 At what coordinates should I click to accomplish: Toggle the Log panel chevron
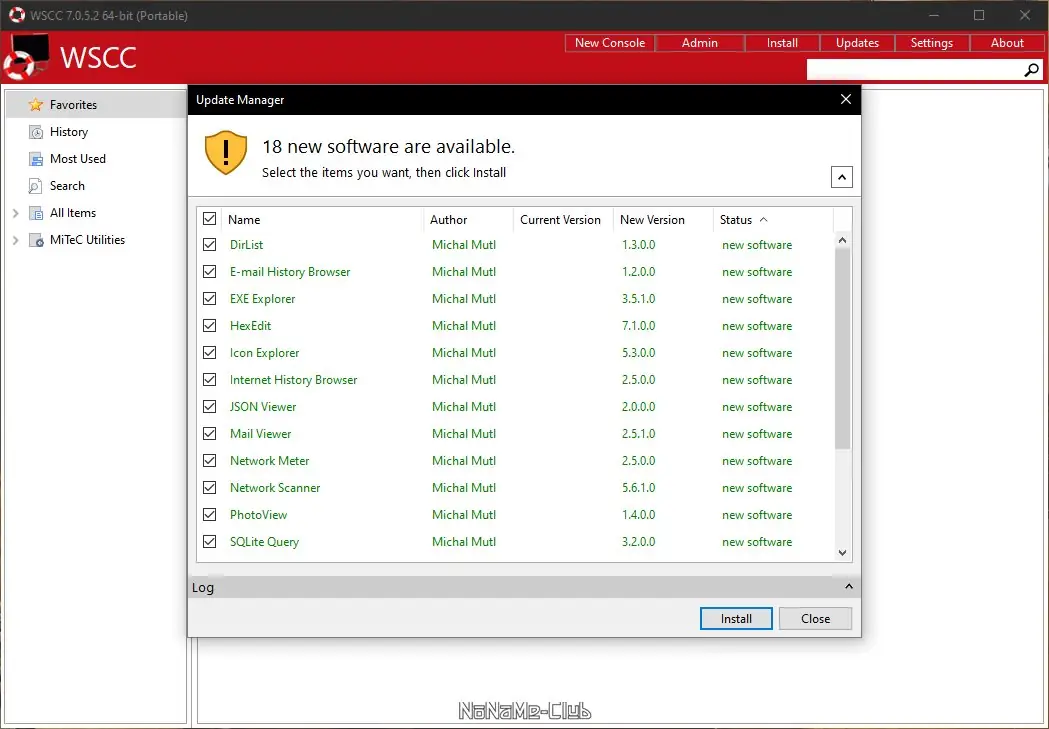point(848,587)
